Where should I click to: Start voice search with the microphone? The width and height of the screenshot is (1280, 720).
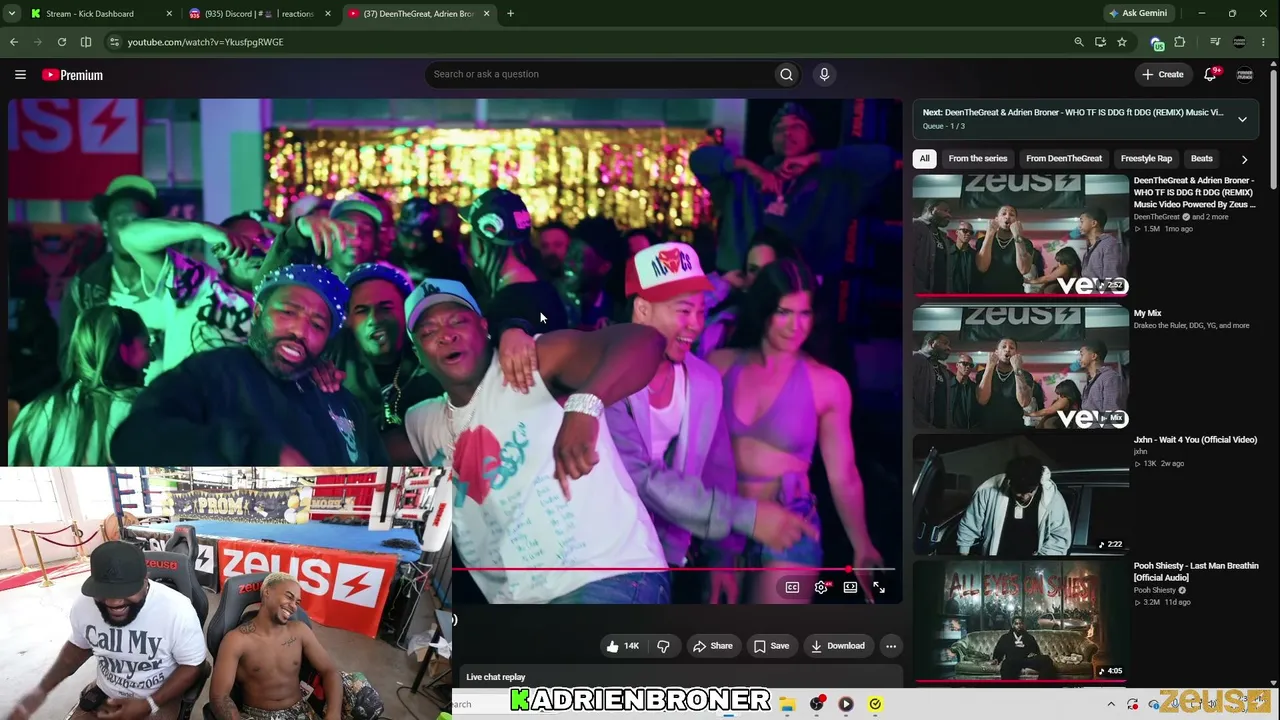pos(824,74)
